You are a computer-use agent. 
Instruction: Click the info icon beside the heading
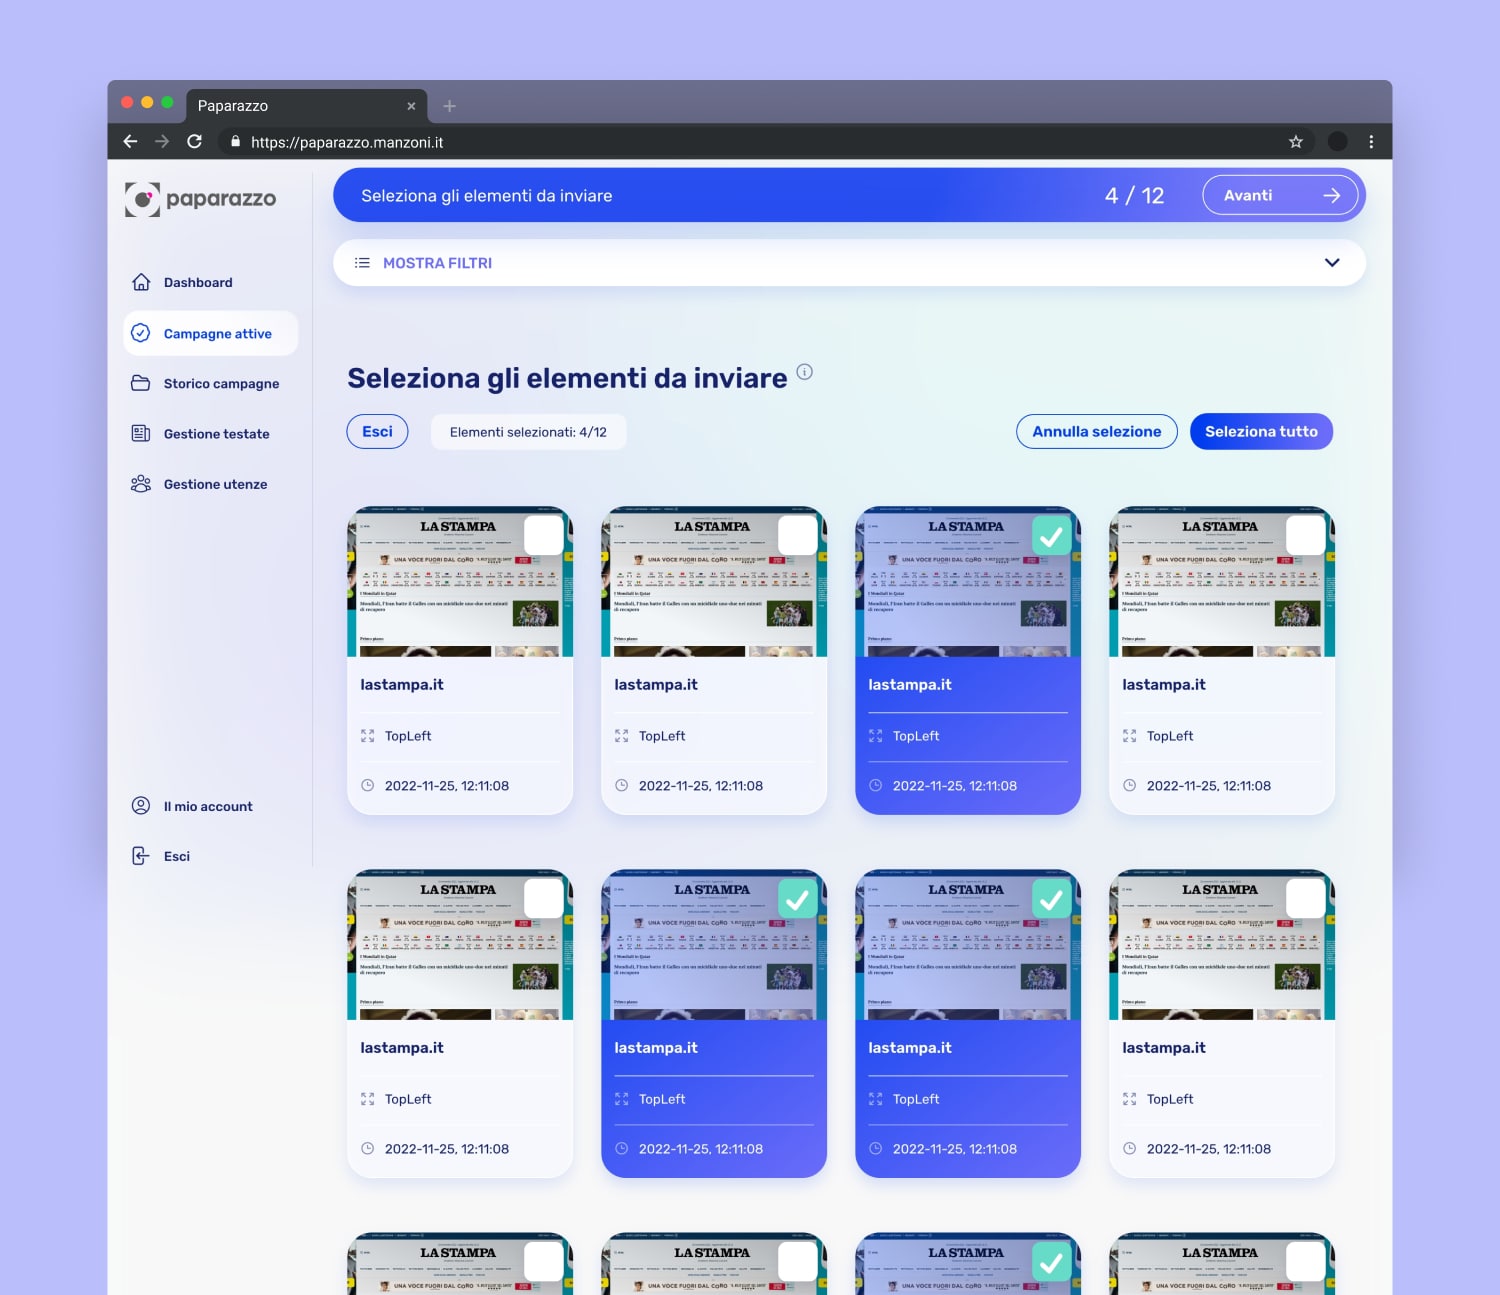click(804, 372)
